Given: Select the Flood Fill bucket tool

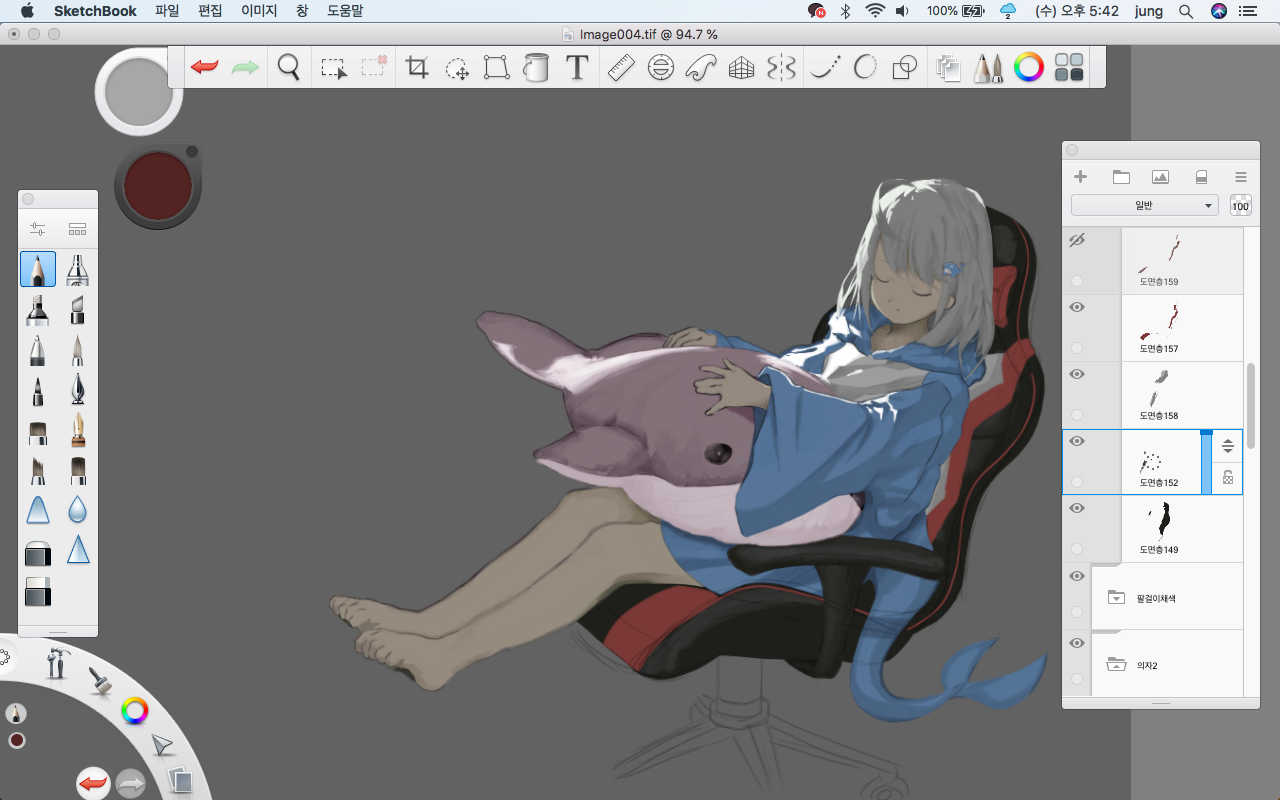Looking at the screenshot, I should (537, 68).
